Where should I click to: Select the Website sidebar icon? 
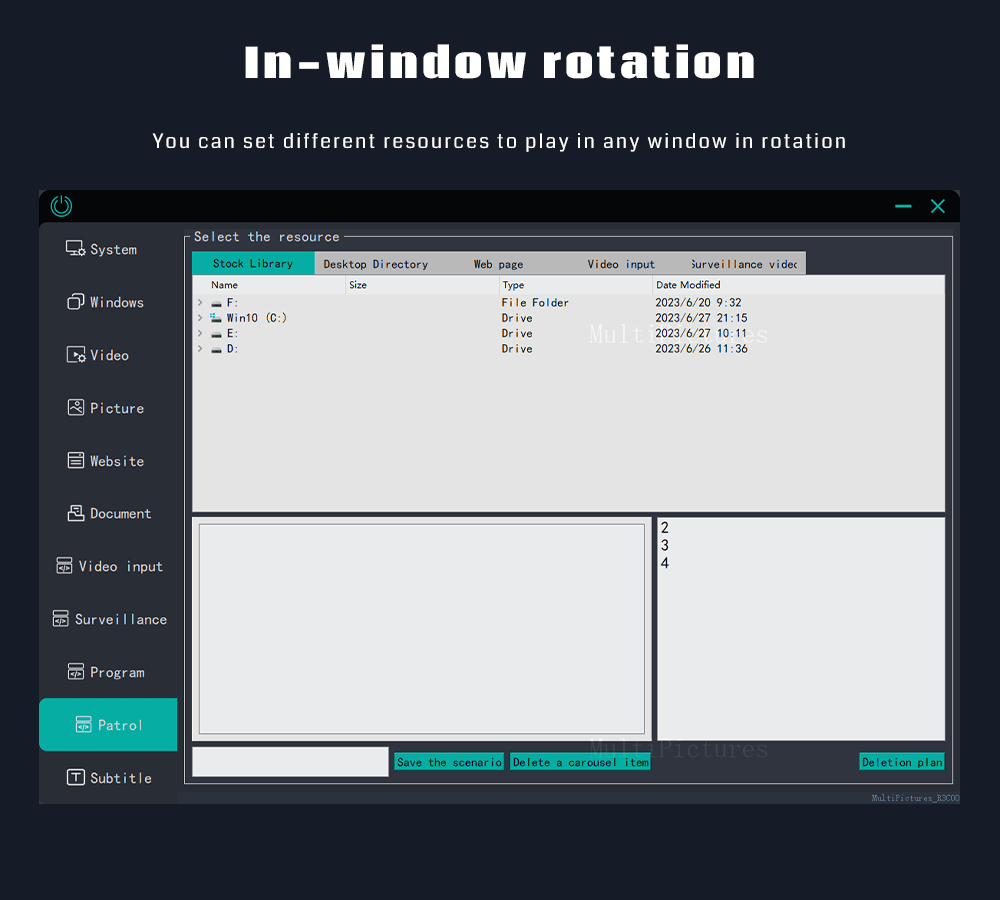(108, 461)
